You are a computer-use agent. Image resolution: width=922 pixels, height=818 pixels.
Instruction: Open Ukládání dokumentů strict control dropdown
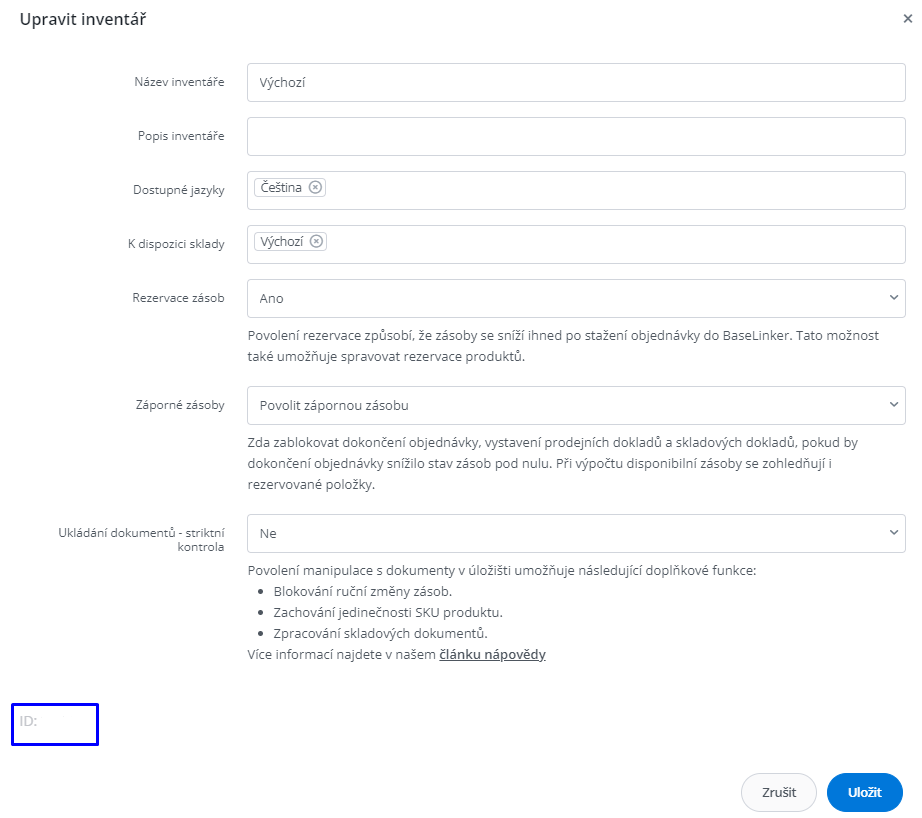(575, 533)
